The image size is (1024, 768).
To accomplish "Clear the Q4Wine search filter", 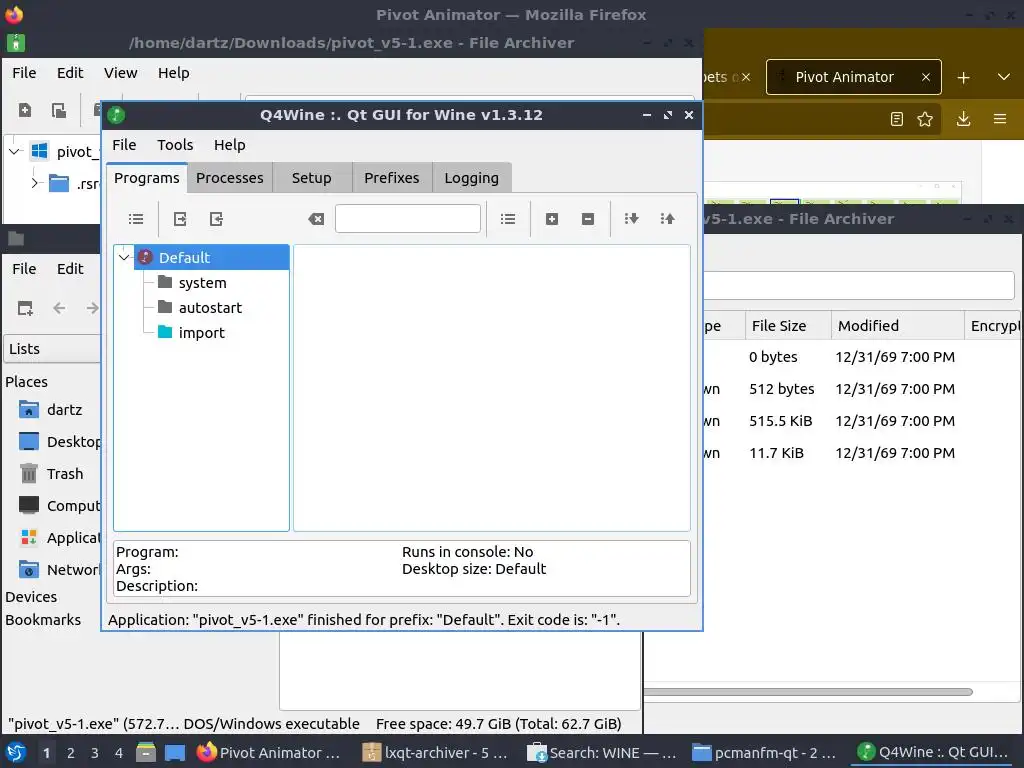I will point(316,219).
